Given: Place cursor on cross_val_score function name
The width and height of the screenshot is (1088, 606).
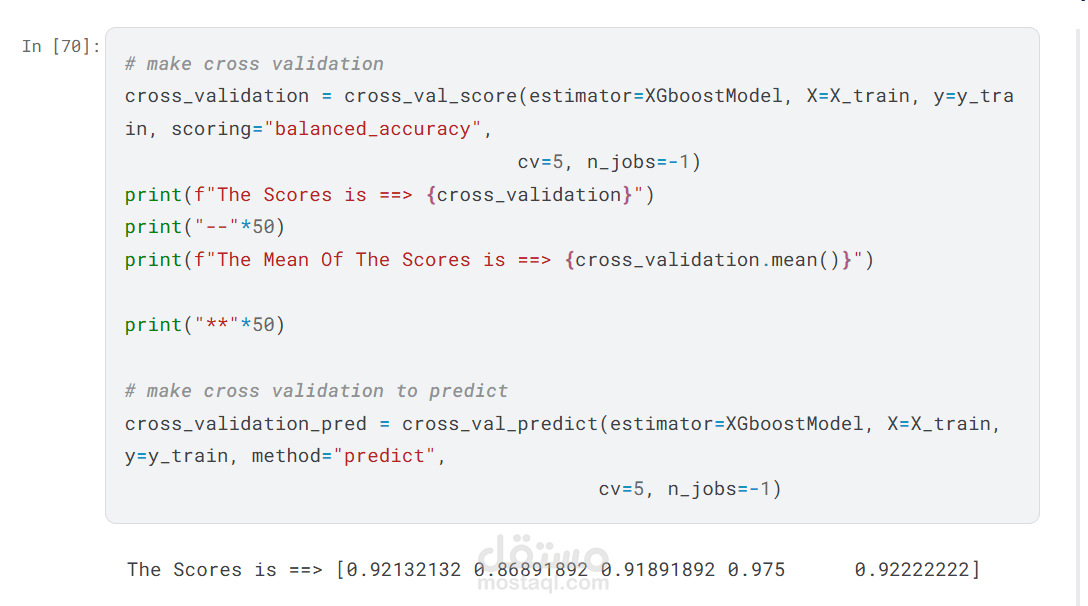Looking at the screenshot, I should tap(430, 96).
